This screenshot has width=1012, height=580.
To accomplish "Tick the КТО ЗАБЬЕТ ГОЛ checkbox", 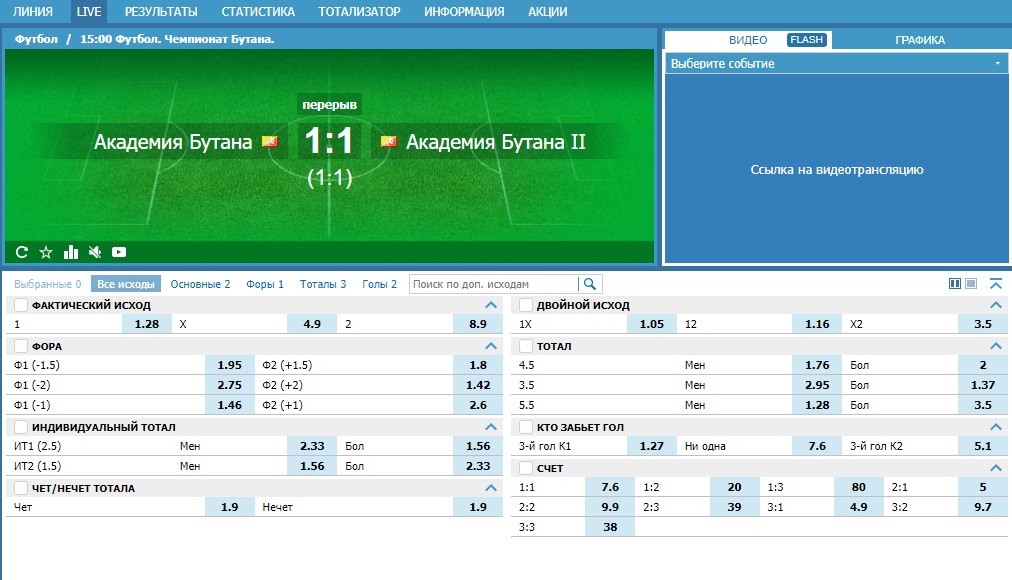I will (526, 427).
